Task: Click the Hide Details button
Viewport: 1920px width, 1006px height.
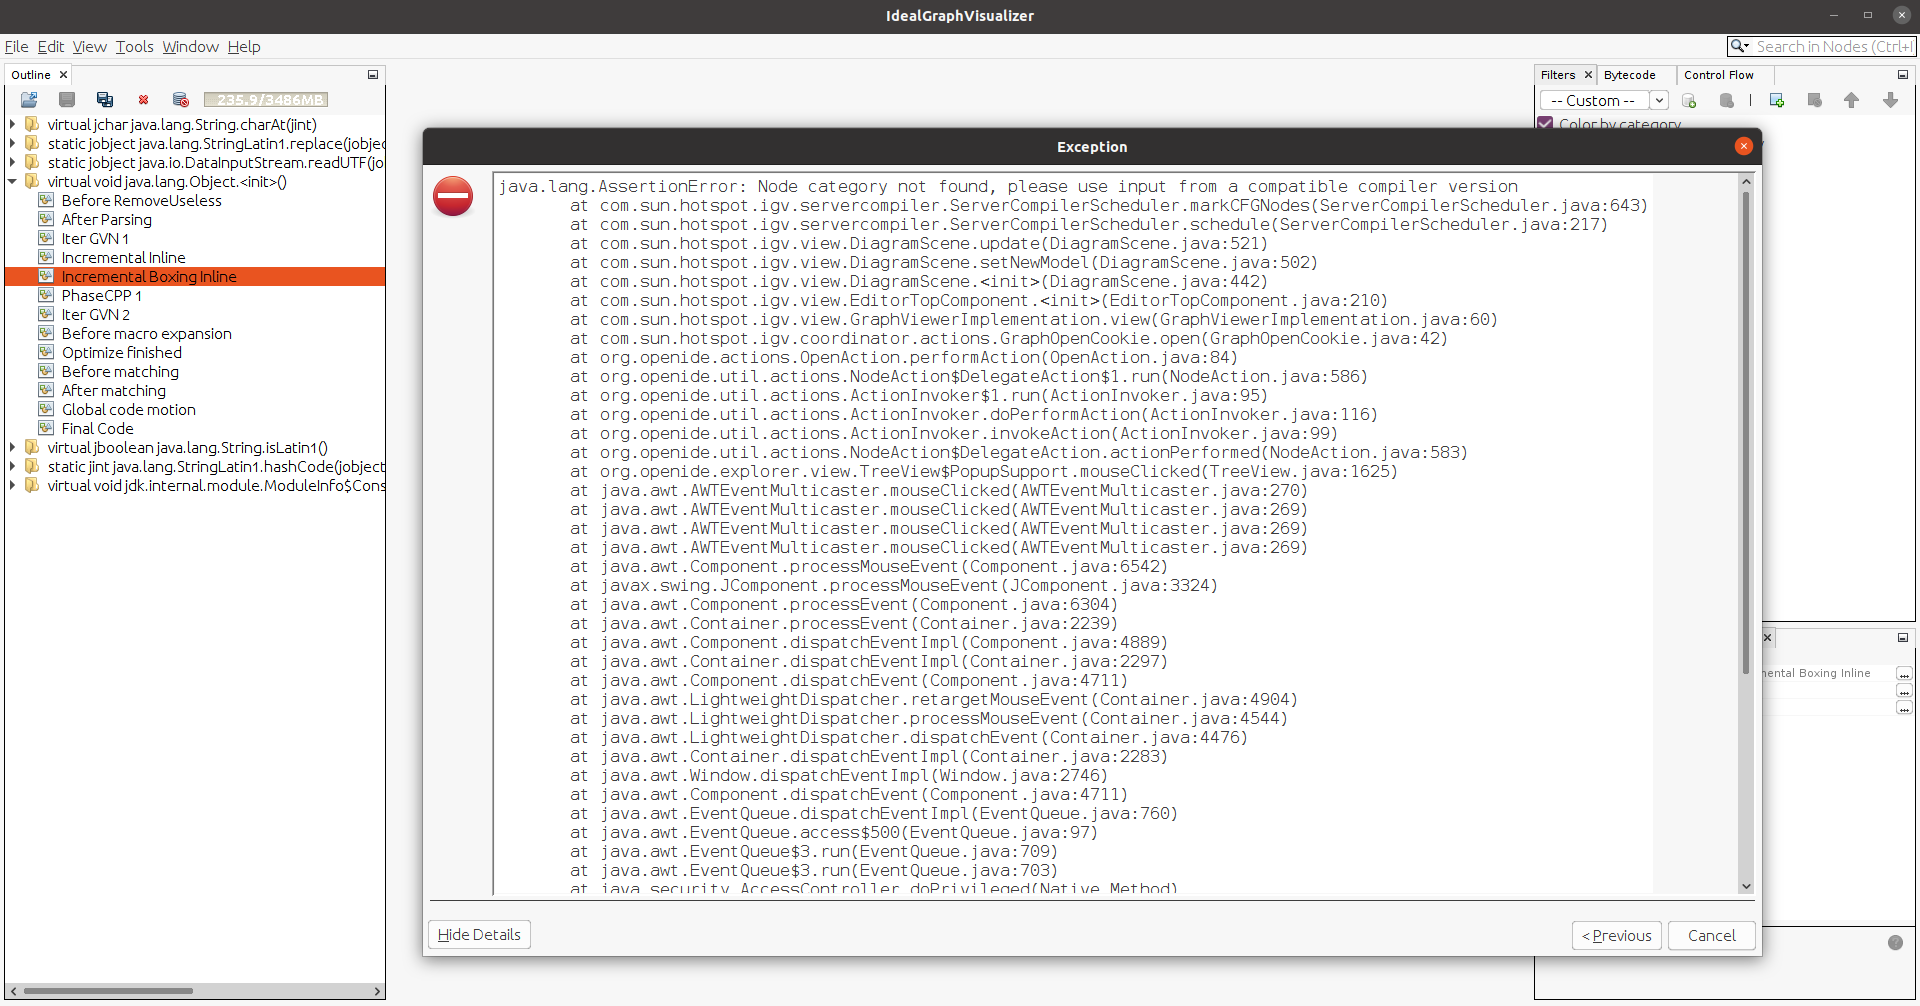Action: click(479, 935)
